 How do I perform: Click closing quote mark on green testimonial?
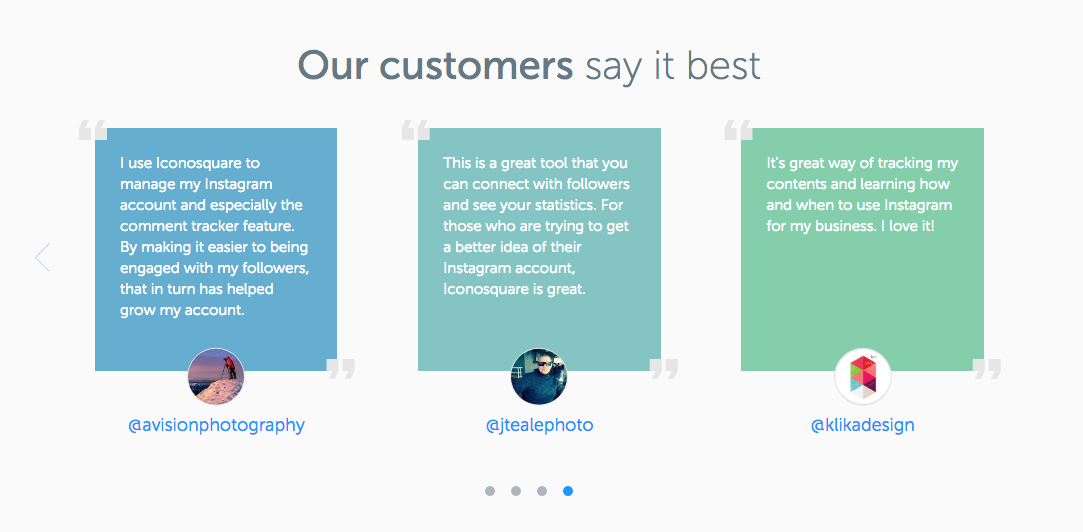pyautogui.click(x=987, y=369)
